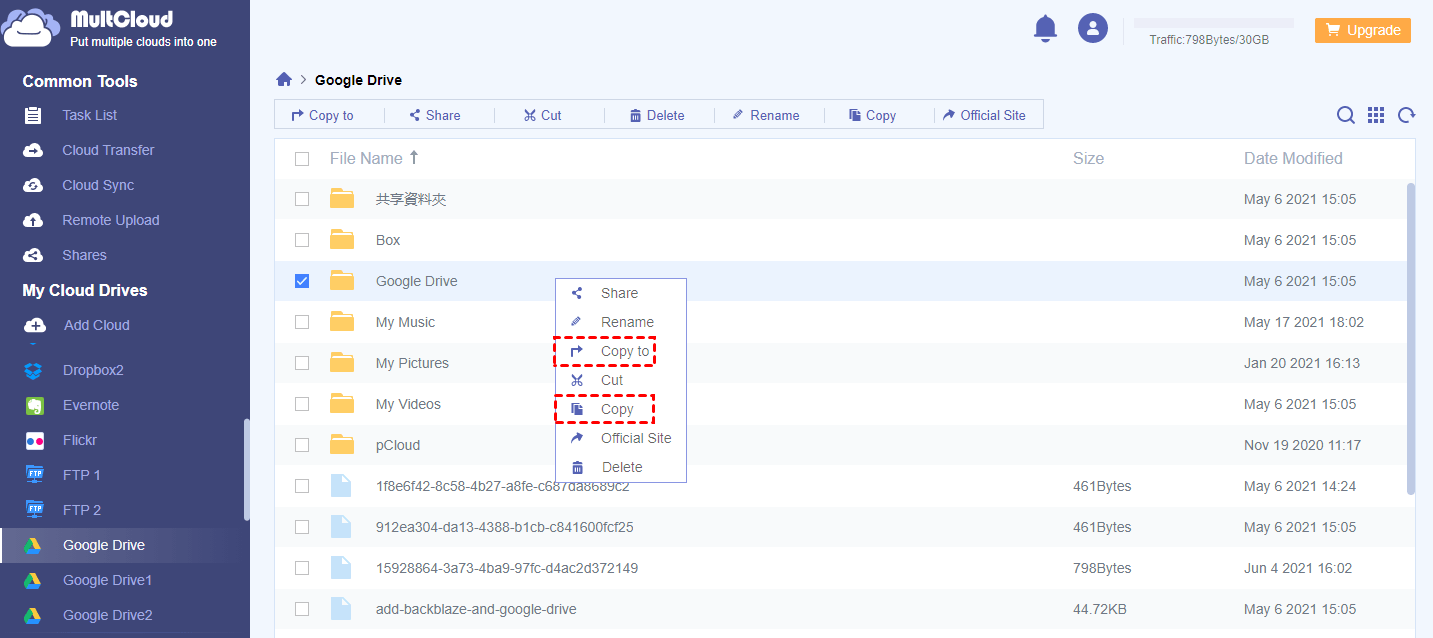Click the Upgrade button
Screen dimensions: 1433x638
click(1363, 30)
